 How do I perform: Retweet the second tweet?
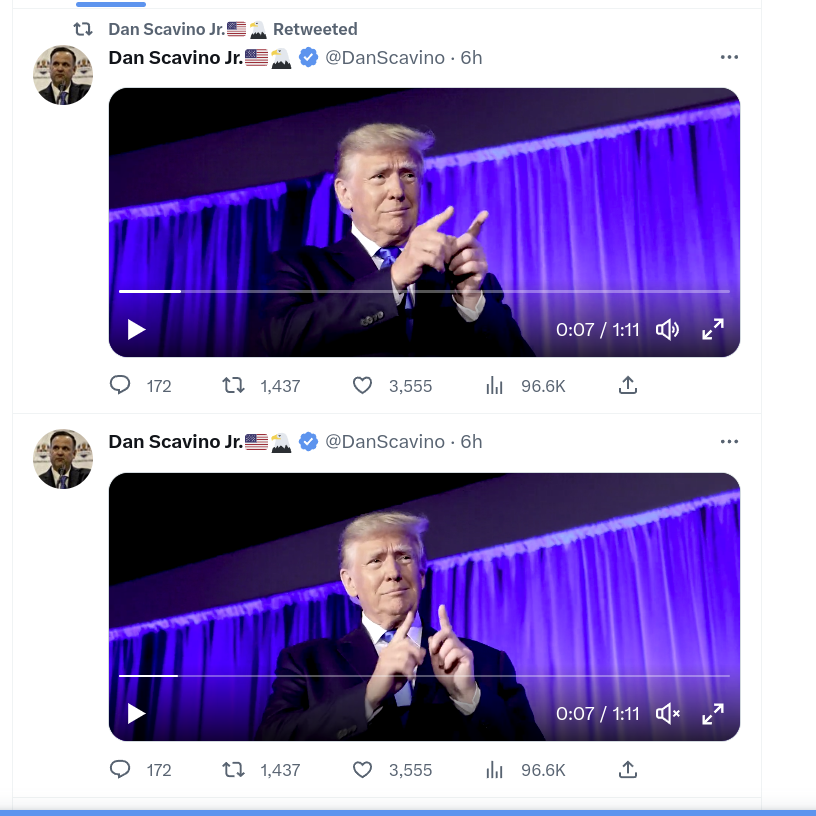pos(233,770)
